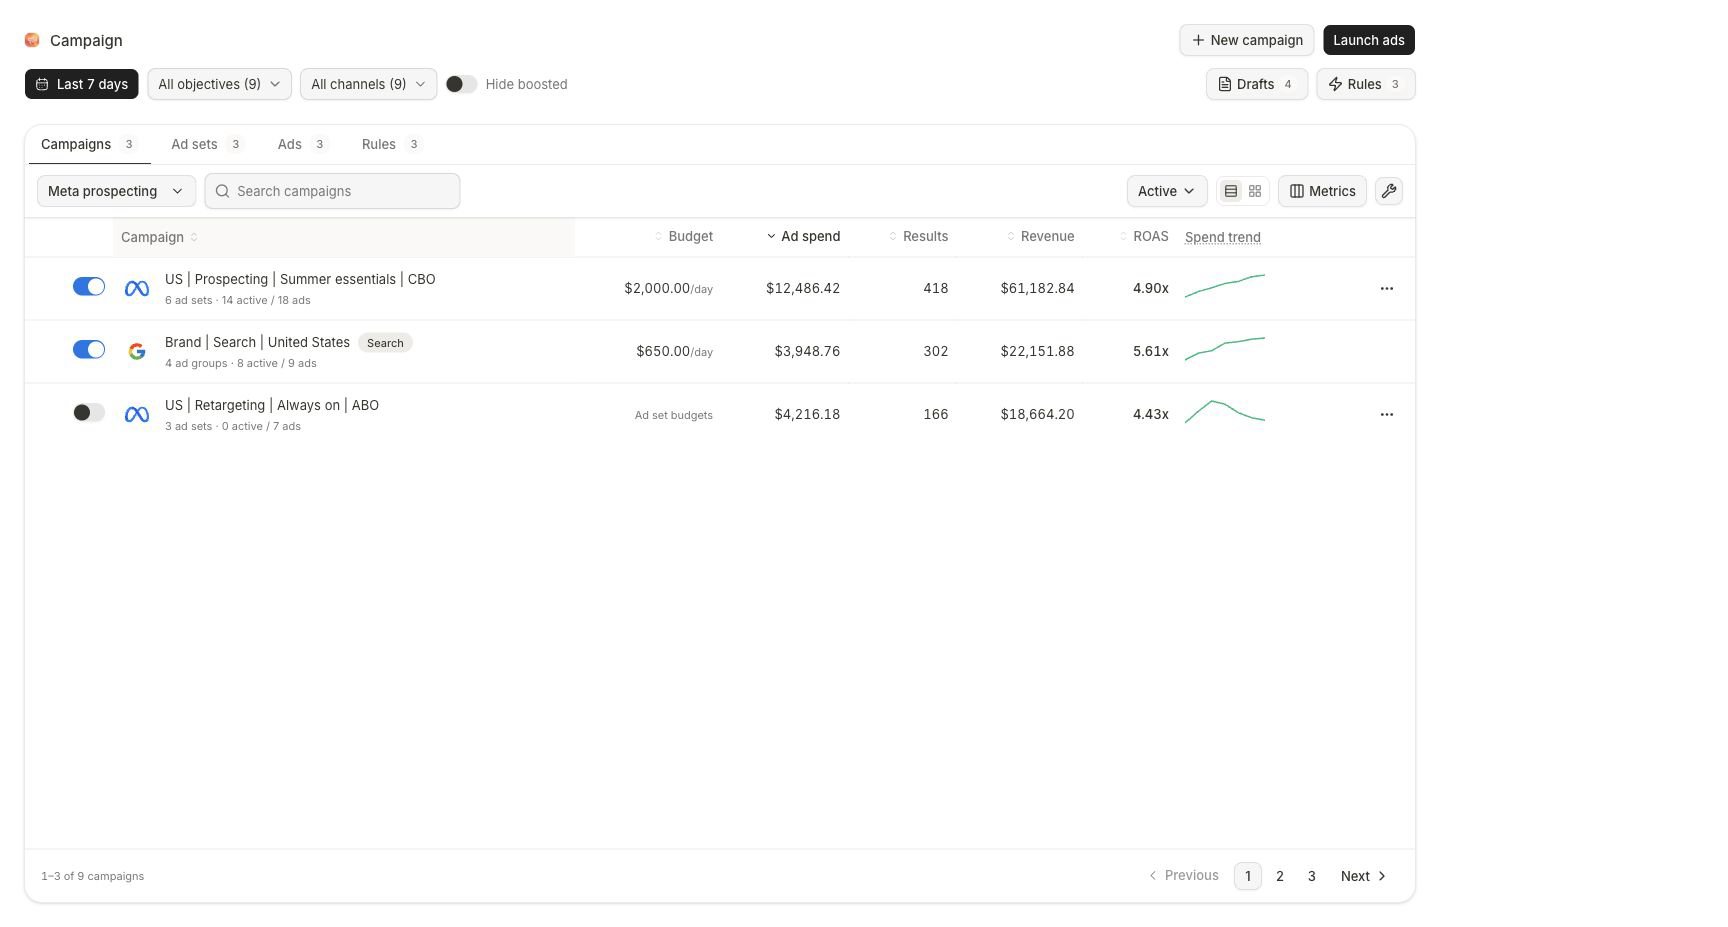Sort by Revenue column header

pyautogui.click(x=1041, y=237)
